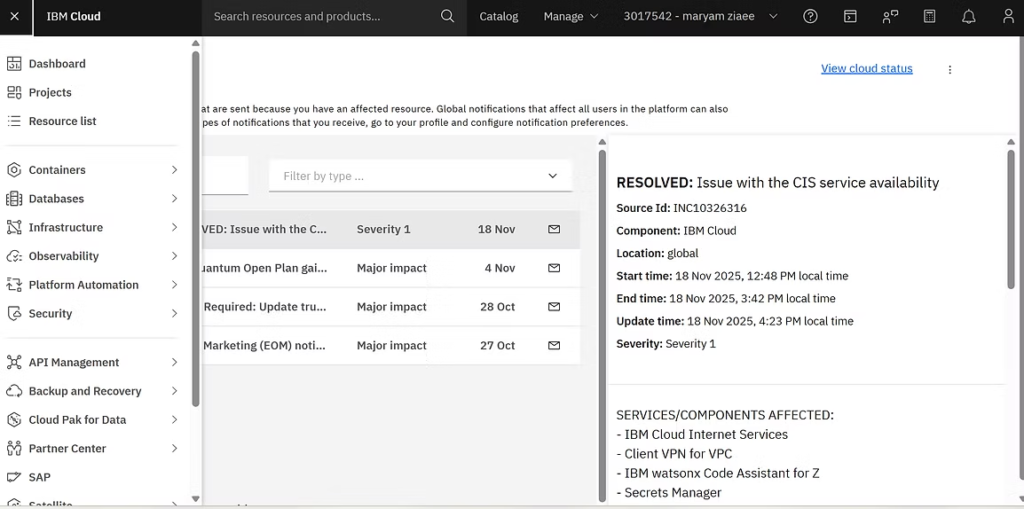Open the notifications bell icon
This screenshot has width=1024, height=509.
point(969,16)
